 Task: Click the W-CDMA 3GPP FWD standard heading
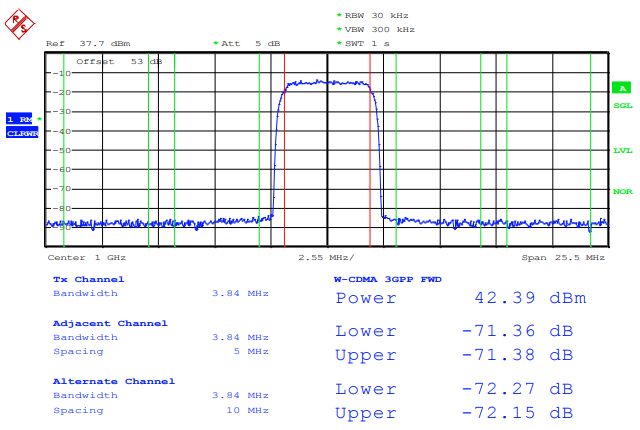click(x=387, y=279)
